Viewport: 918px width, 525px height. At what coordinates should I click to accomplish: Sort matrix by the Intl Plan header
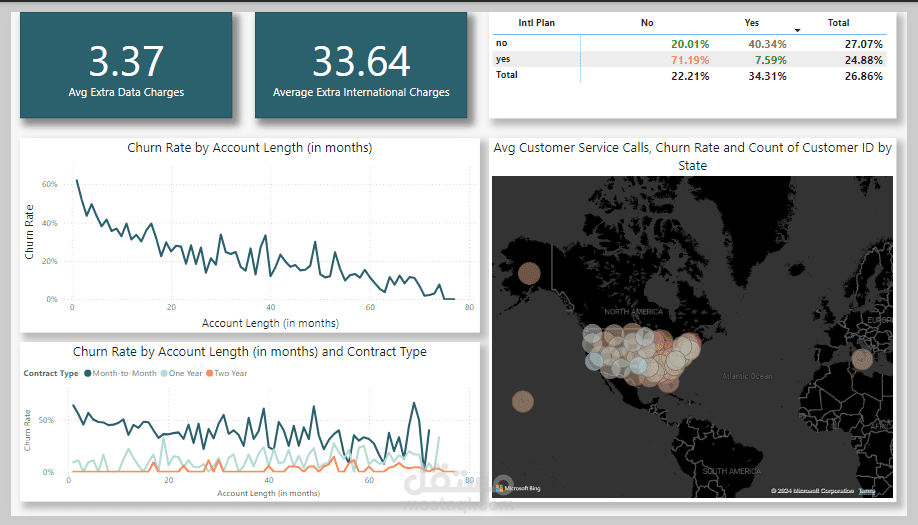[x=536, y=22]
